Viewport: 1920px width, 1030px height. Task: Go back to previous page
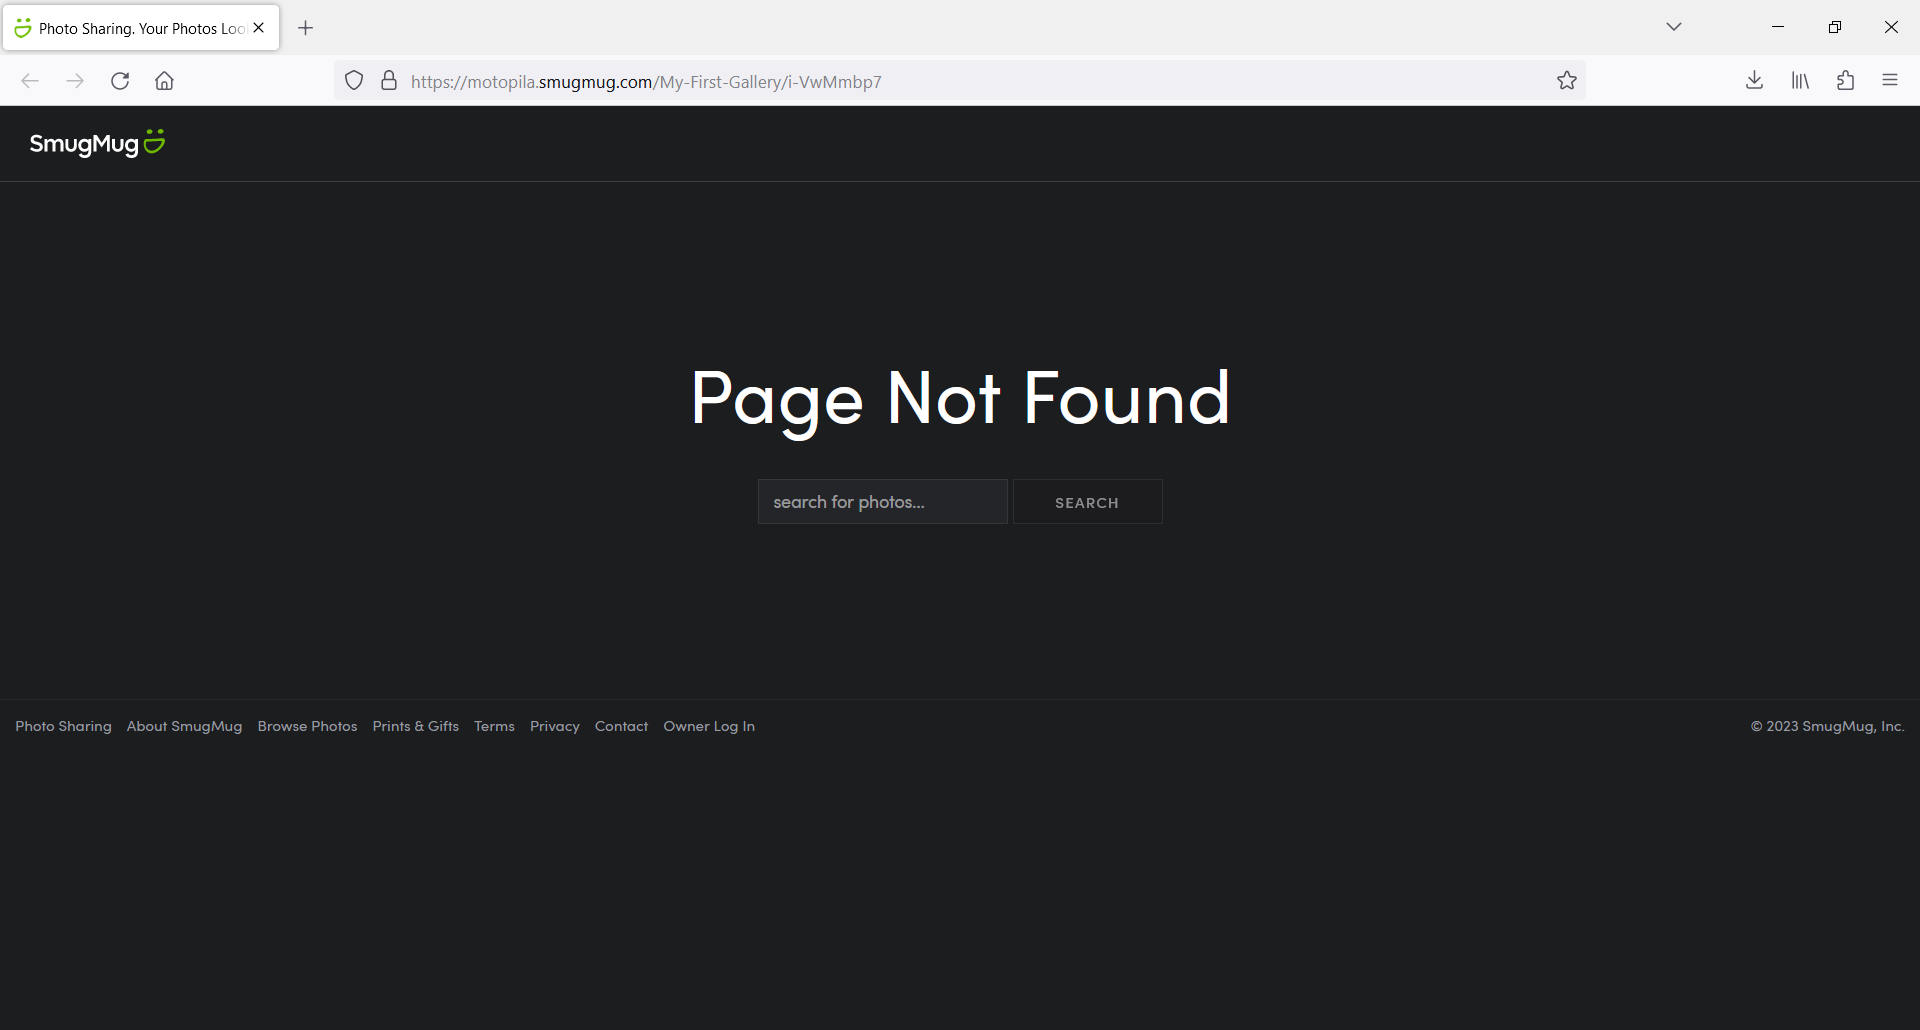[x=30, y=81]
